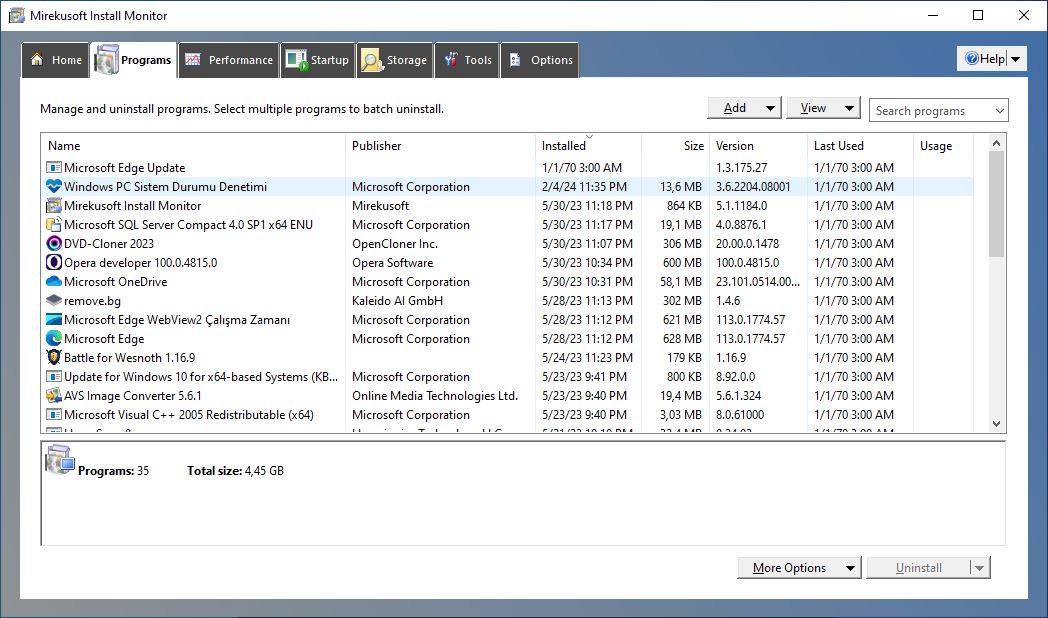Click the Microsoft SQL Server Compact icon
1048x618 pixels.
tap(53, 224)
